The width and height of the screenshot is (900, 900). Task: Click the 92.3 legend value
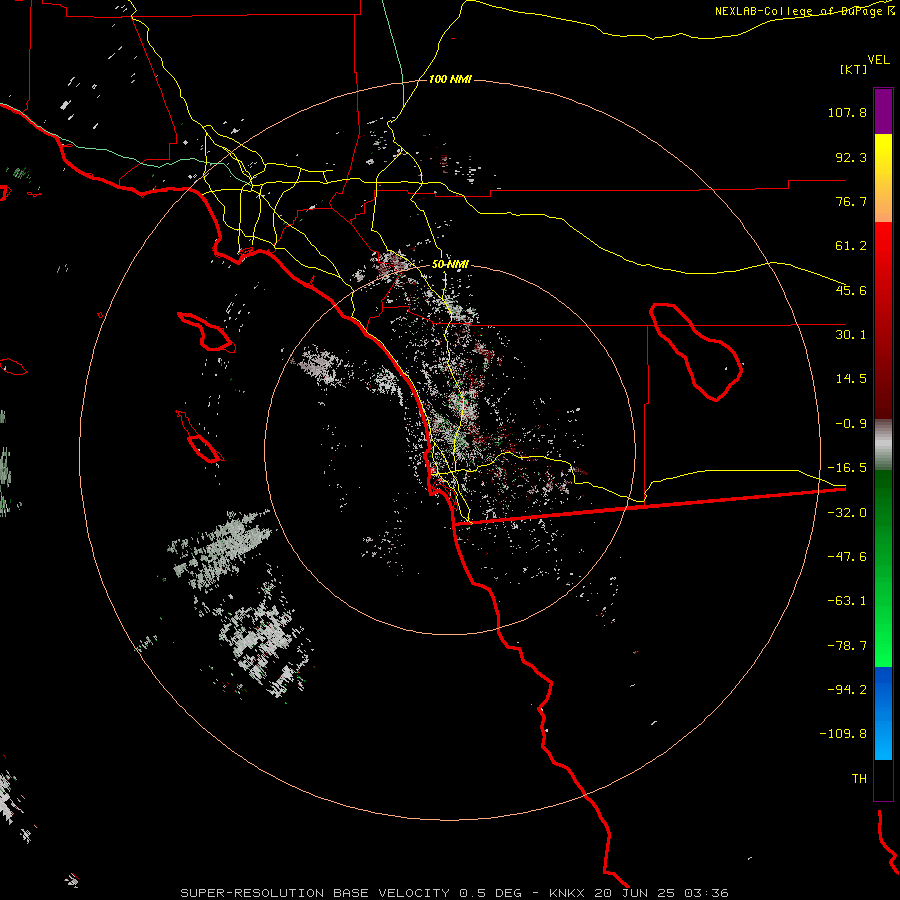(x=851, y=157)
